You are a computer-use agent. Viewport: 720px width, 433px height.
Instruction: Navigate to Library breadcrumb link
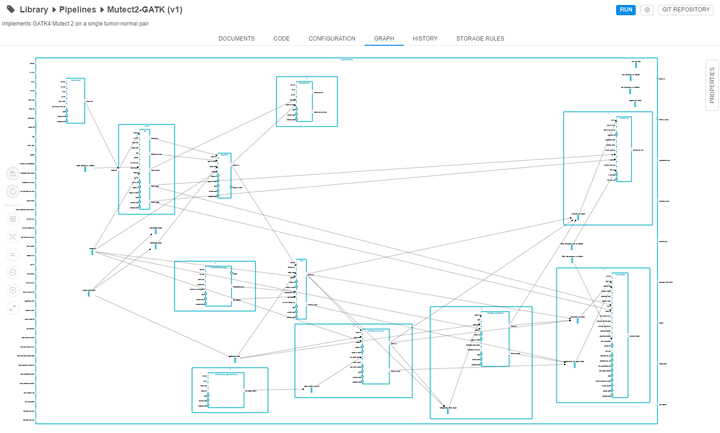pyautogui.click(x=34, y=9)
